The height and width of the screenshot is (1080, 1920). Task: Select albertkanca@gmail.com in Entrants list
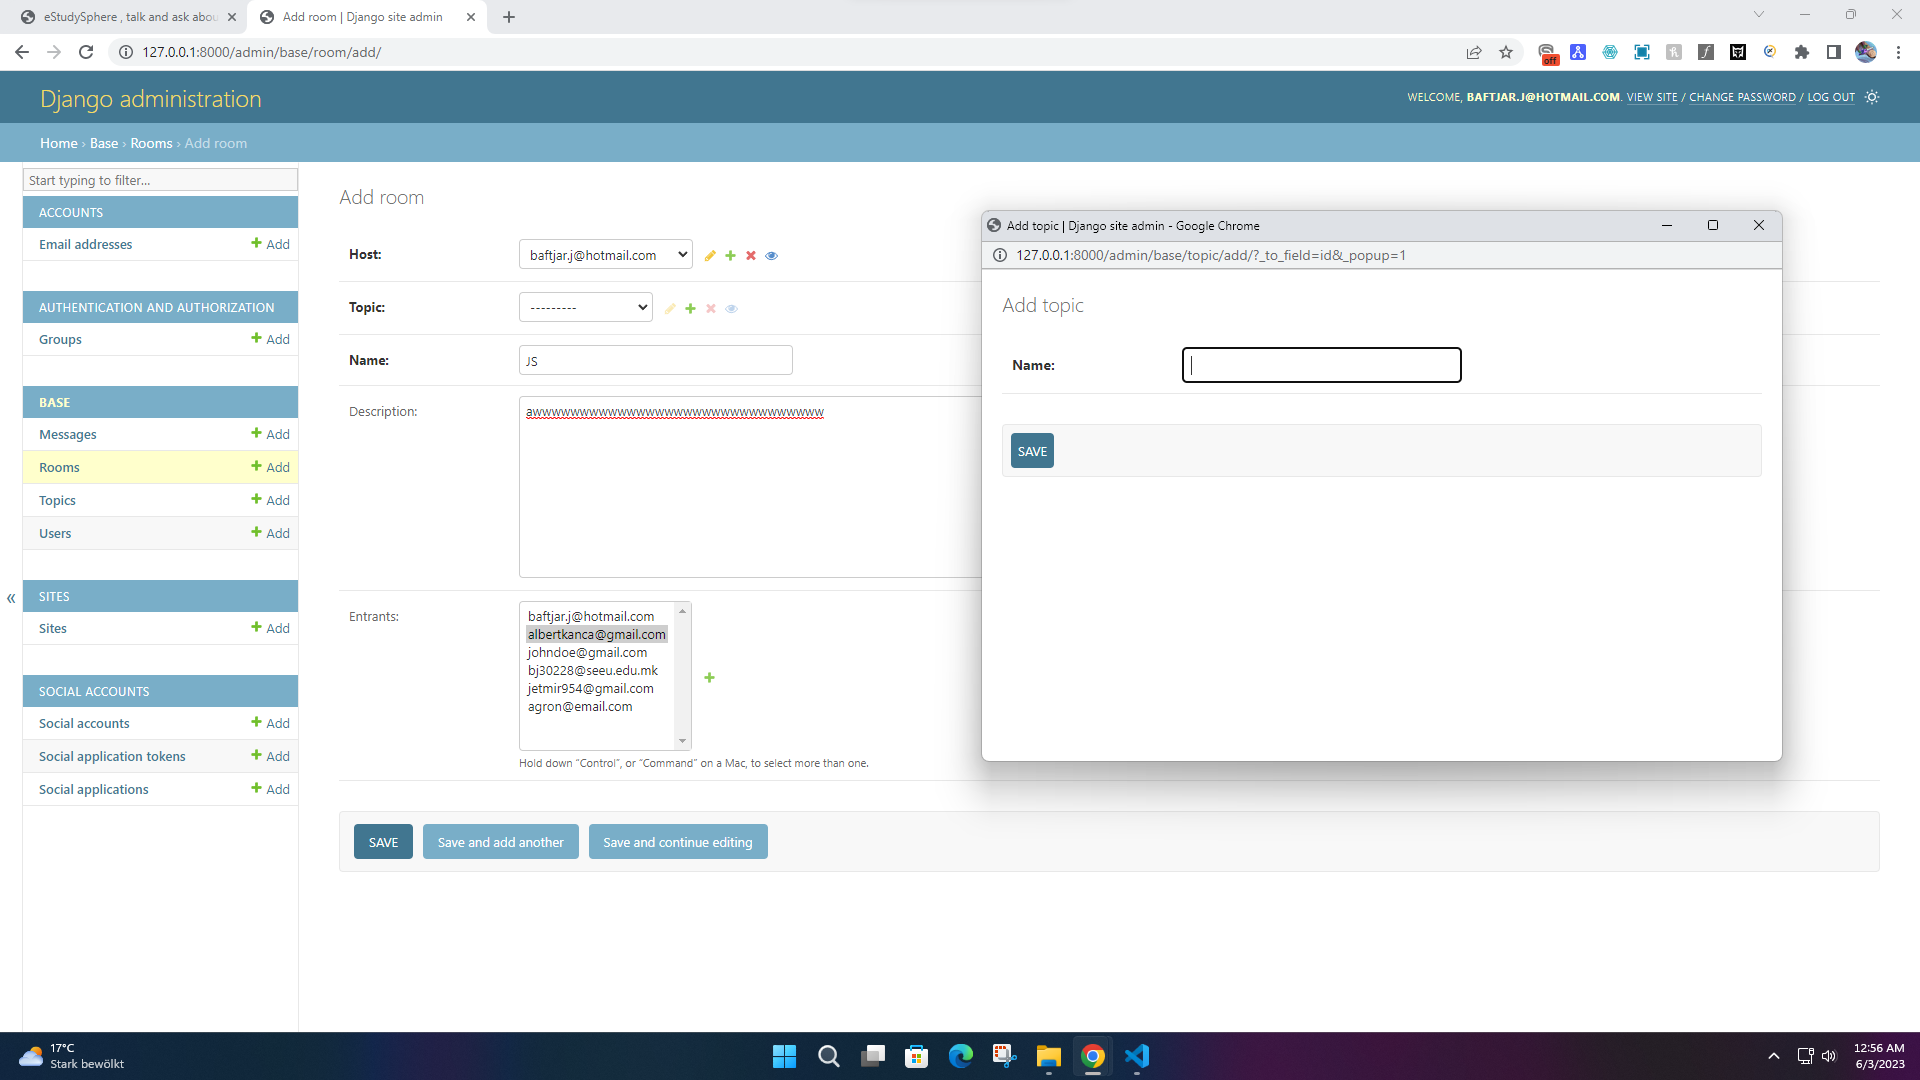[x=597, y=634]
